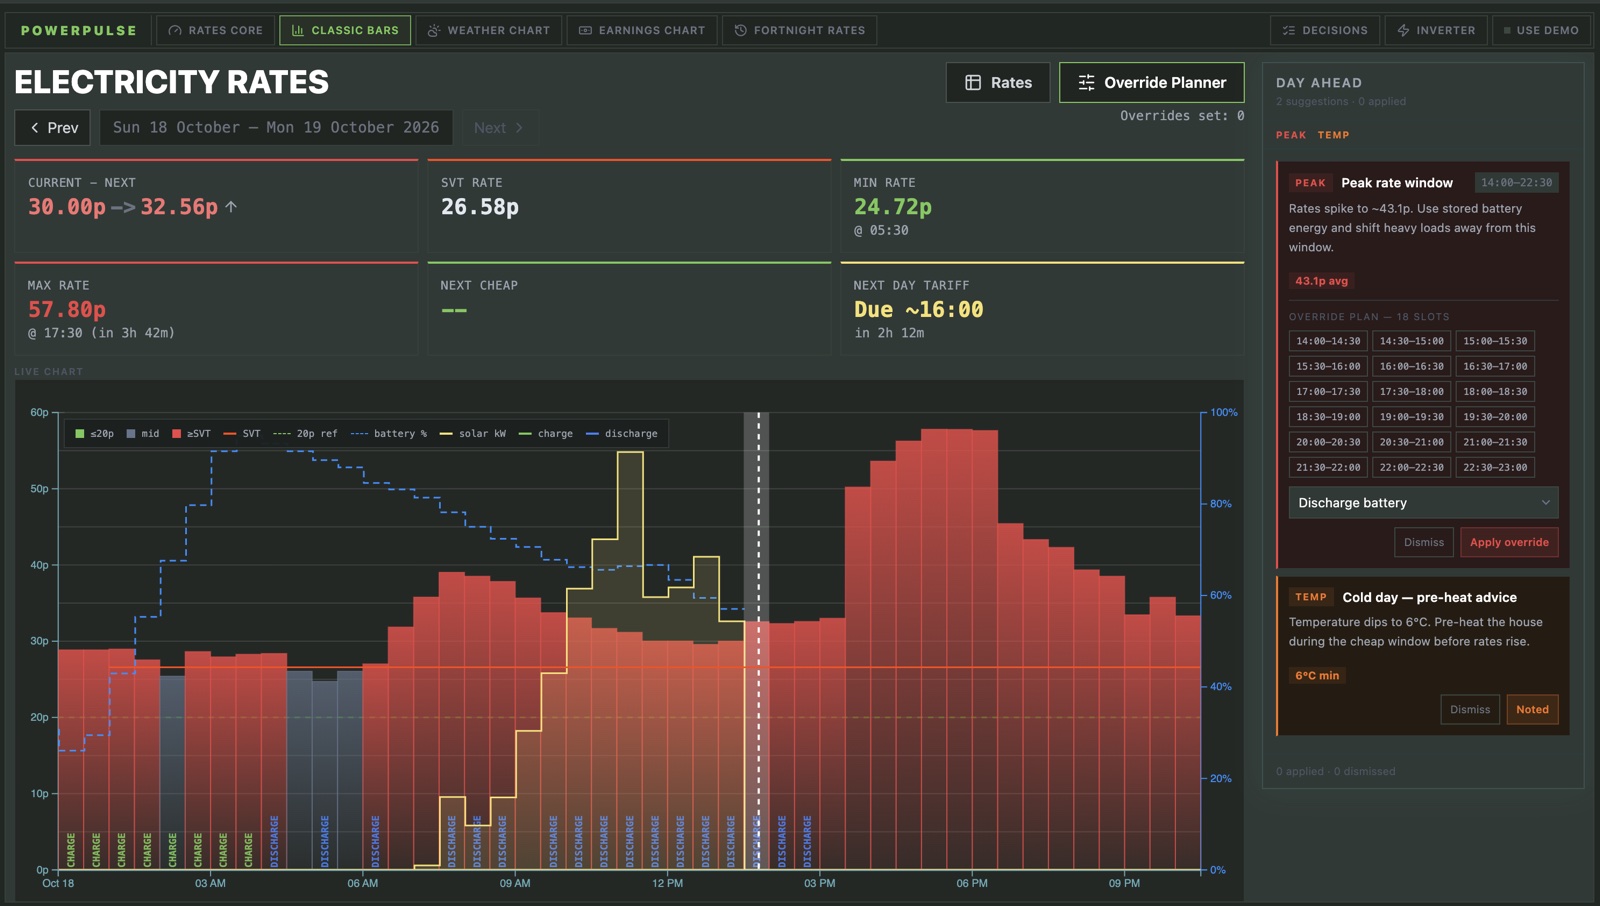Click the date range field
Screen dimensions: 1600x906
(276, 127)
